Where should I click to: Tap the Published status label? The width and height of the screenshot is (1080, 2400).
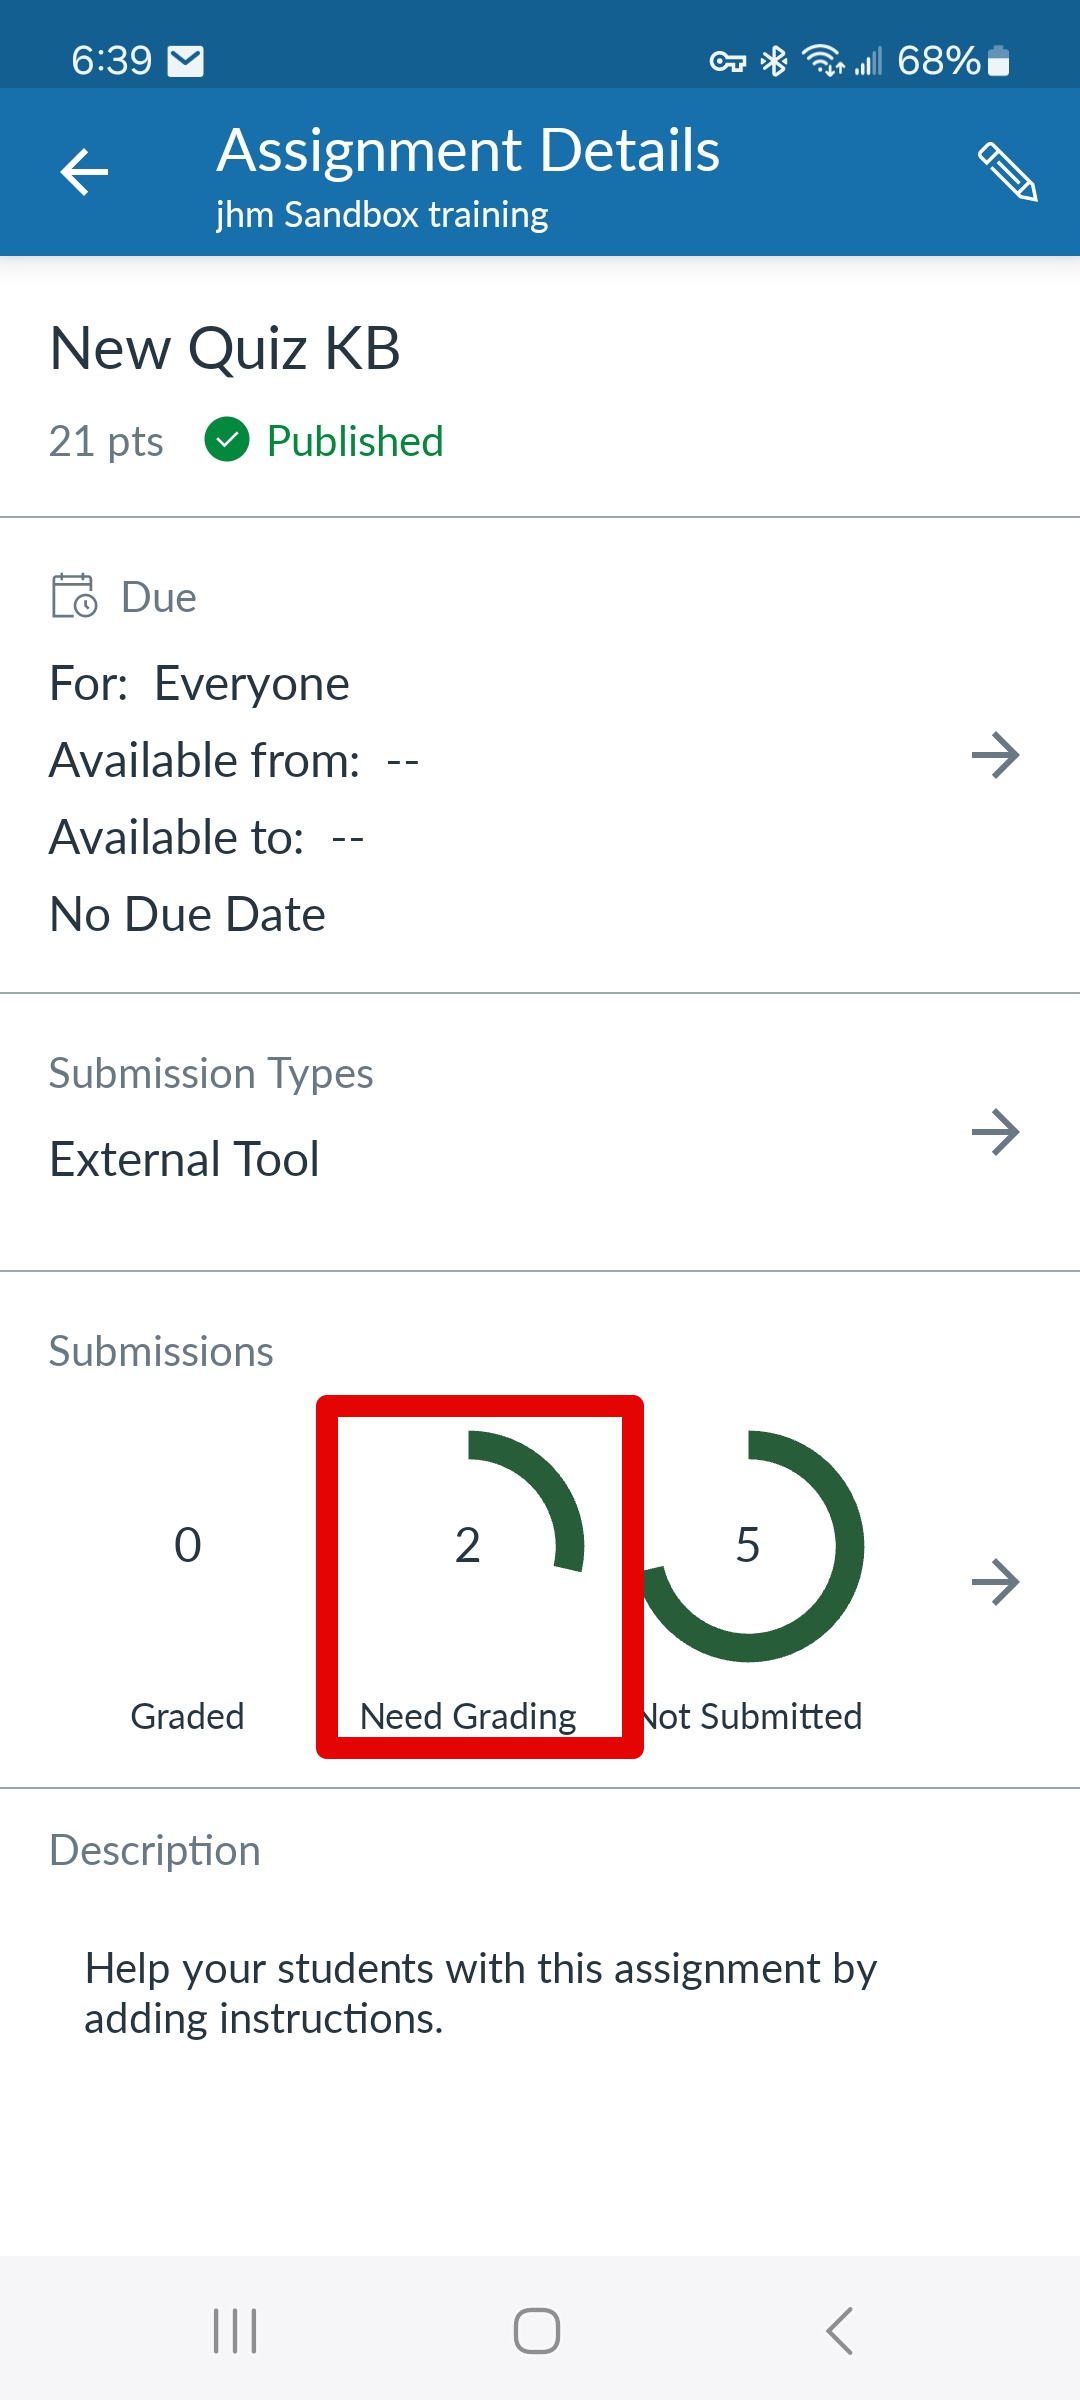(x=355, y=441)
